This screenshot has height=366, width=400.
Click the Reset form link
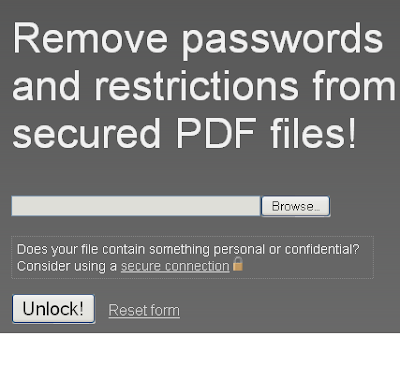click(x=144, y=310)
